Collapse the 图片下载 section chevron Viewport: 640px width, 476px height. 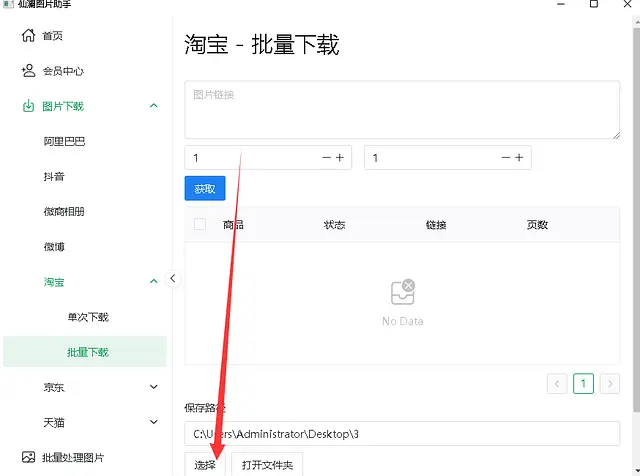[x=153, y=106]
